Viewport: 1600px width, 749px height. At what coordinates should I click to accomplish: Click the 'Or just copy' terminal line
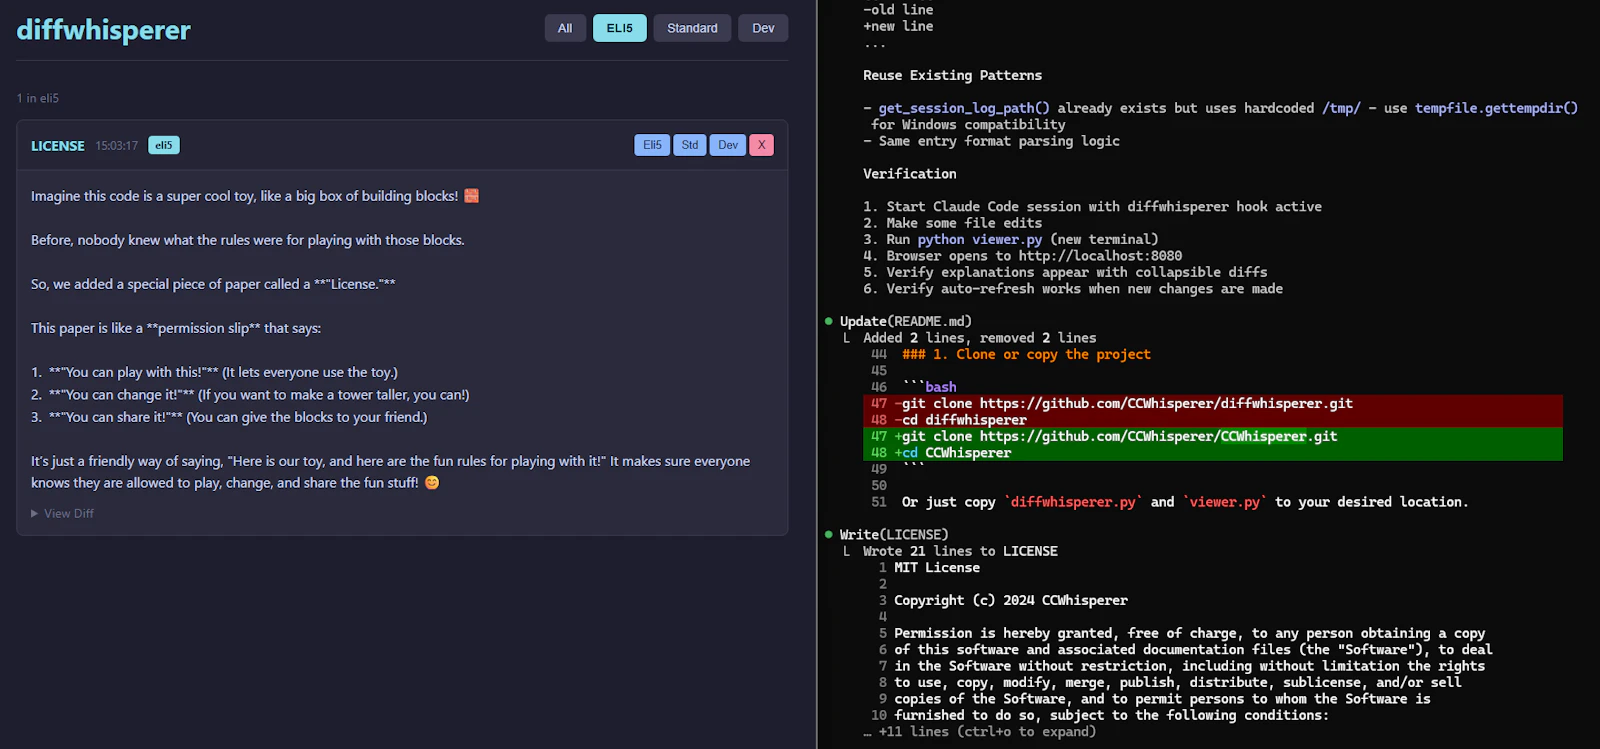[1185, 502]
